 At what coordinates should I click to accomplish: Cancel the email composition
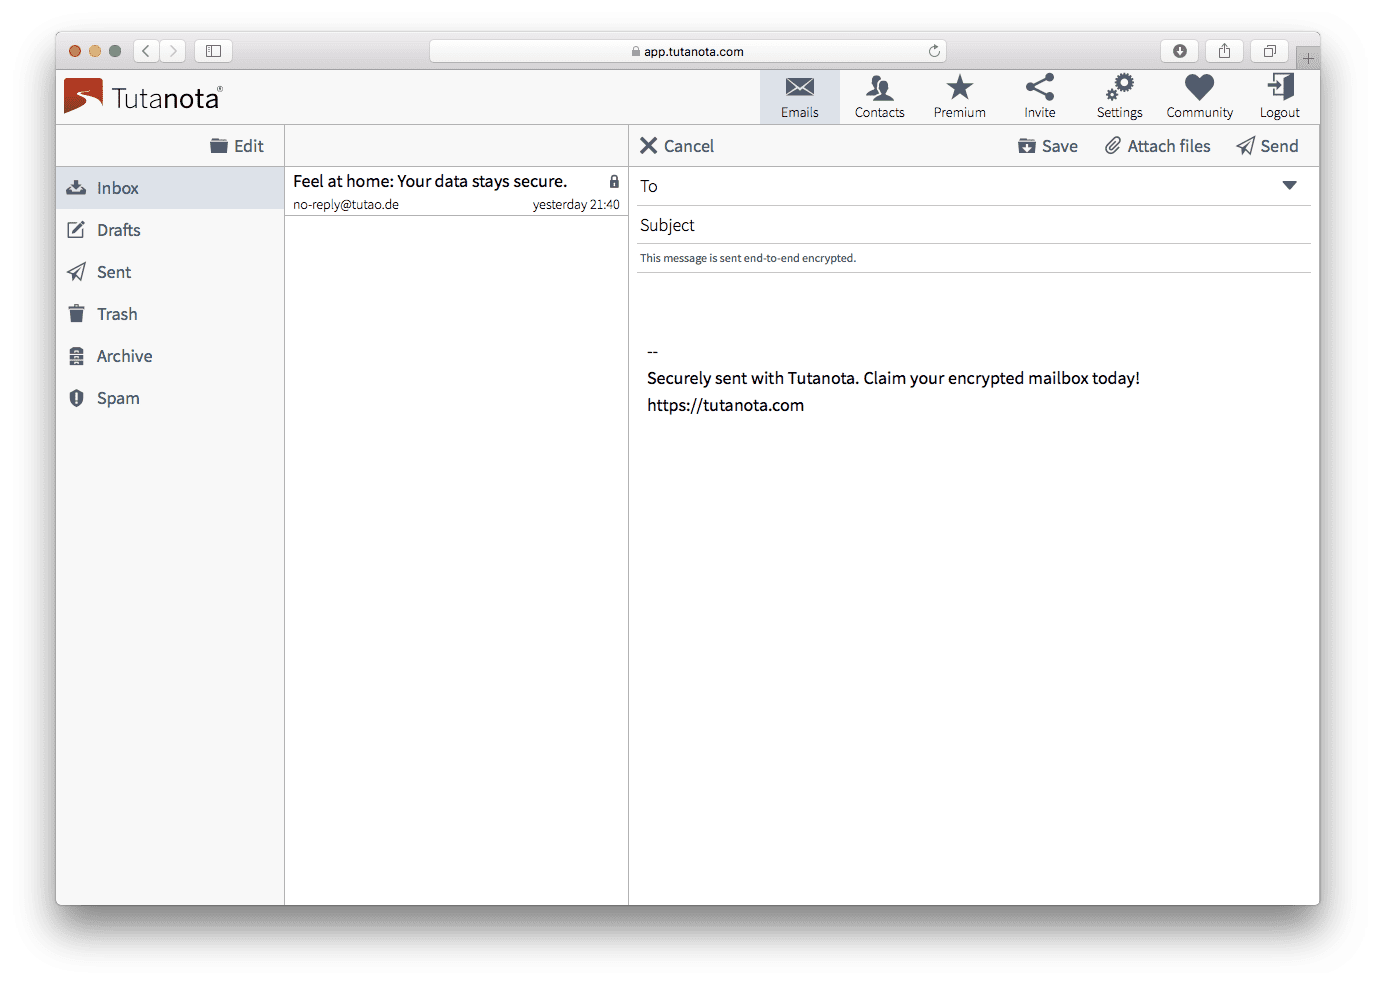click(x=677, y=146)
